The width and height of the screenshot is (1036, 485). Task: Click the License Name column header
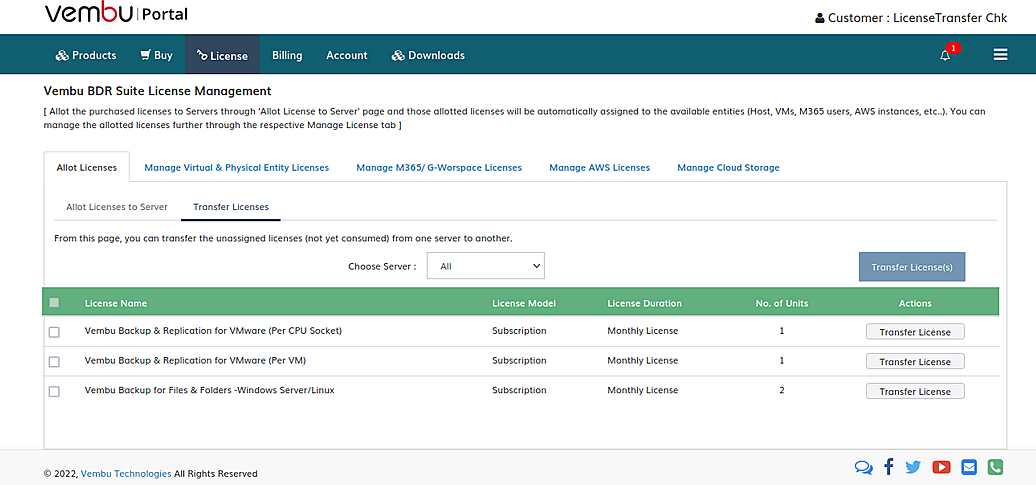click(x=116, y=303)
